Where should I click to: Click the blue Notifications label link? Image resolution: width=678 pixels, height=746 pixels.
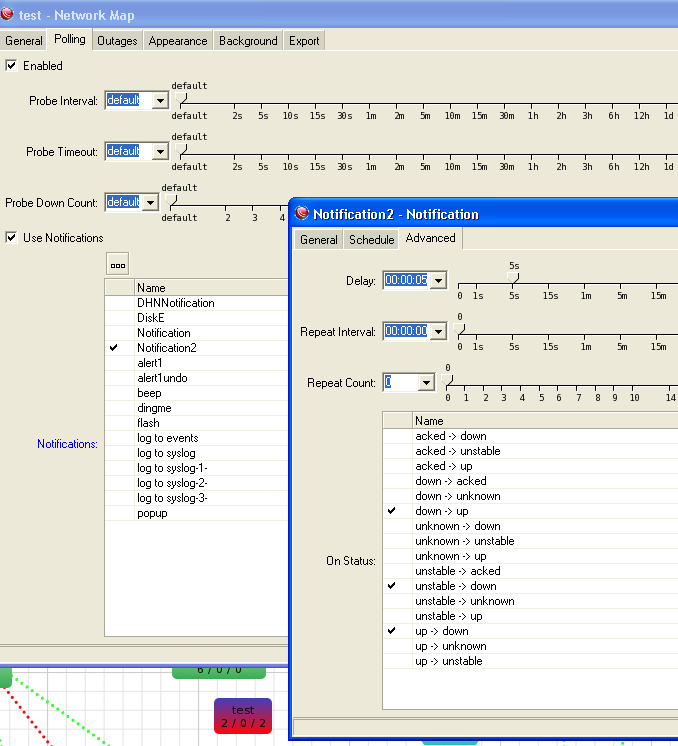pos(67,443)
